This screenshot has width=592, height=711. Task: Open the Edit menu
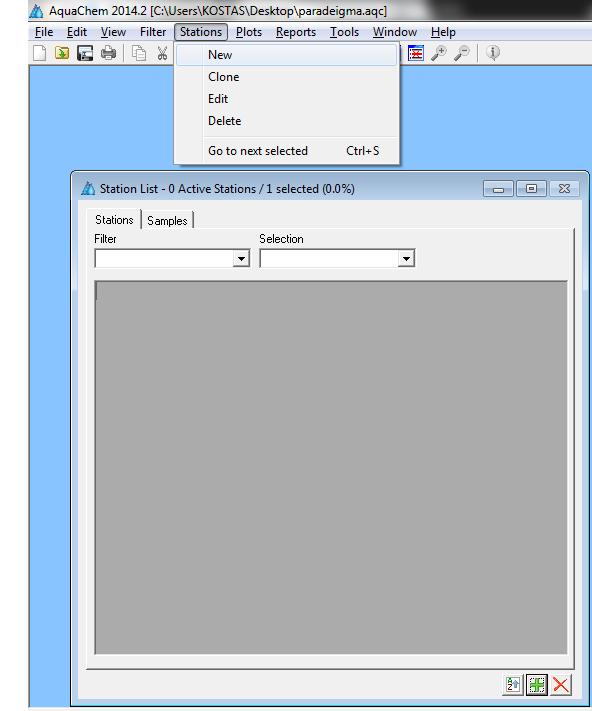(x=77, y=32)
